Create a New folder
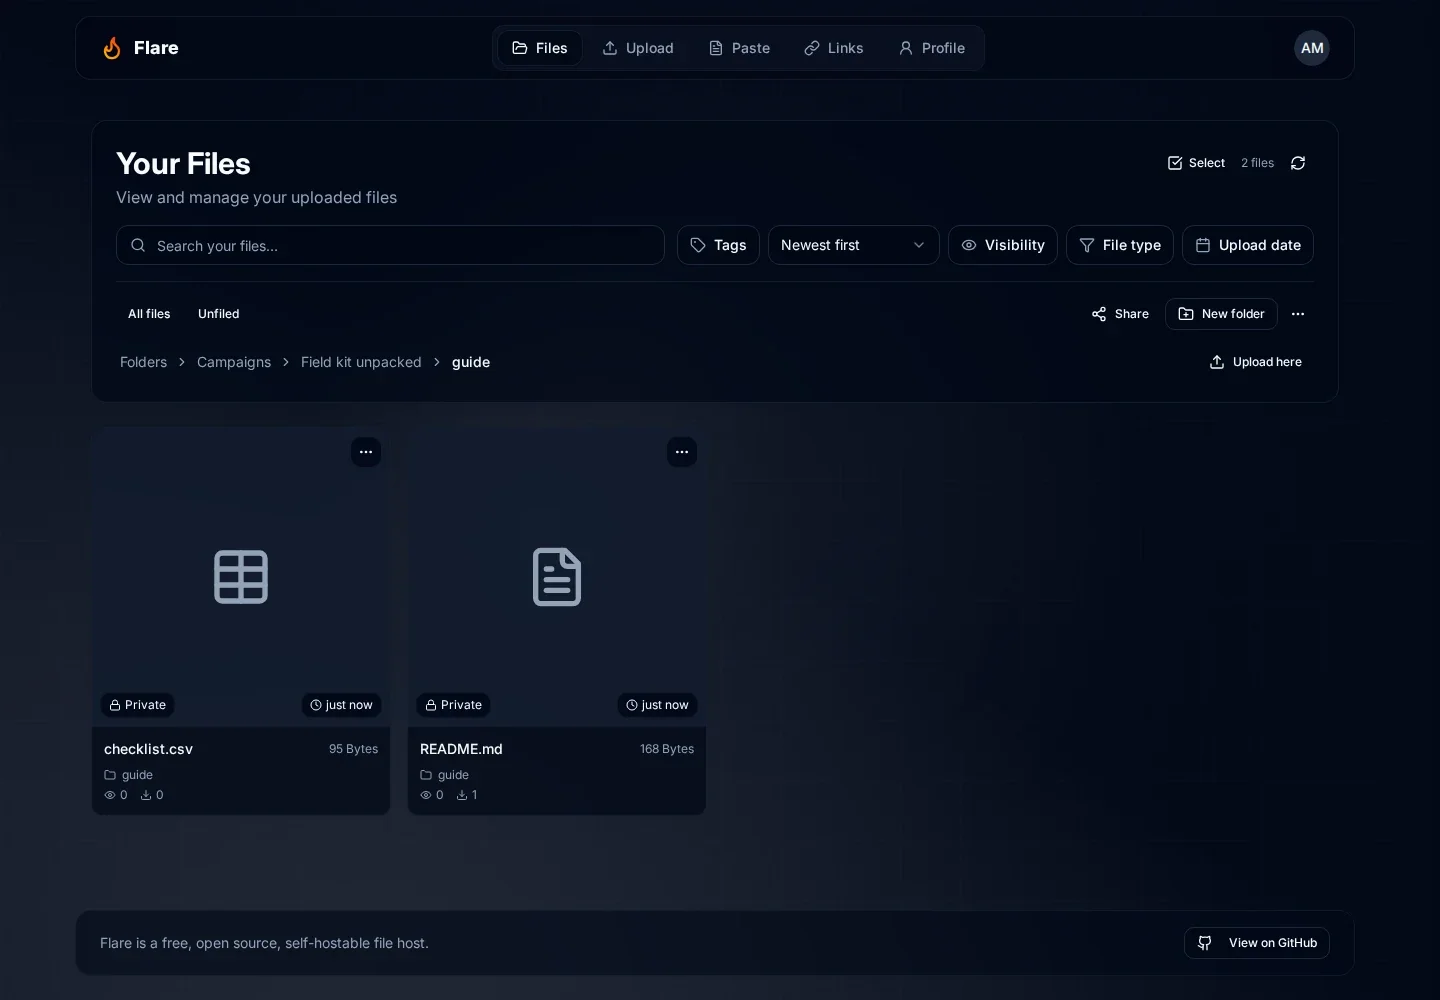 tap(1221, 314)
